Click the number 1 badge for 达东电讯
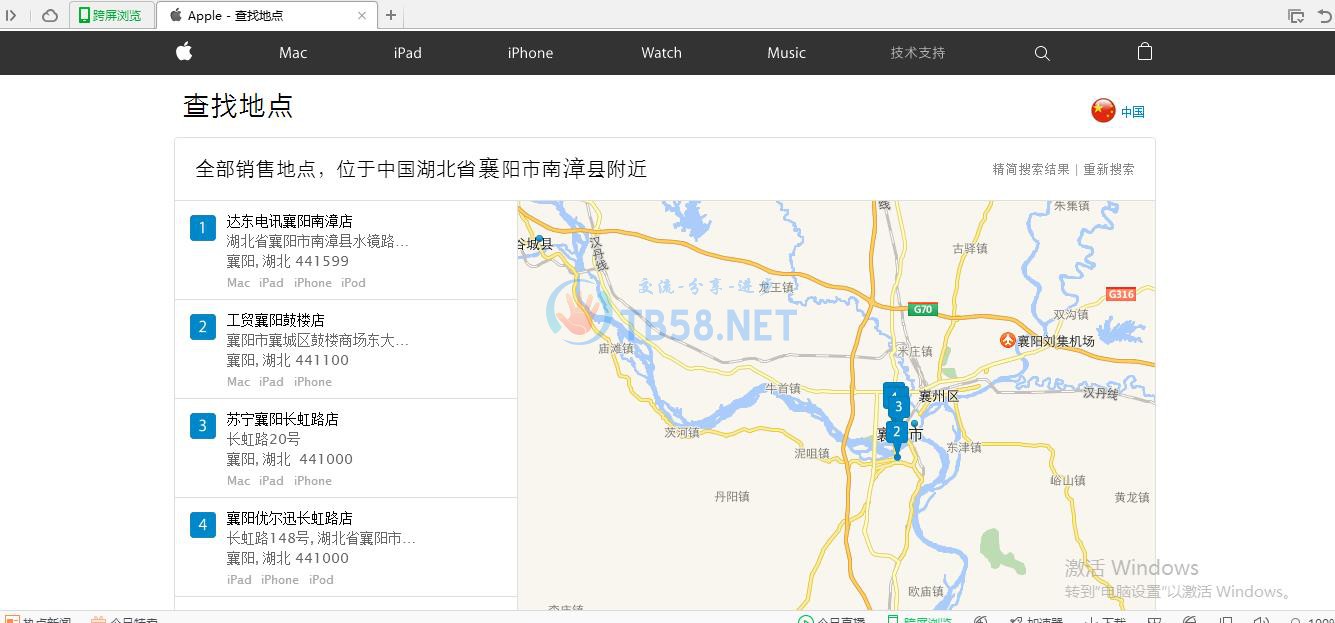1335x623 pixels. pos(202,228)
